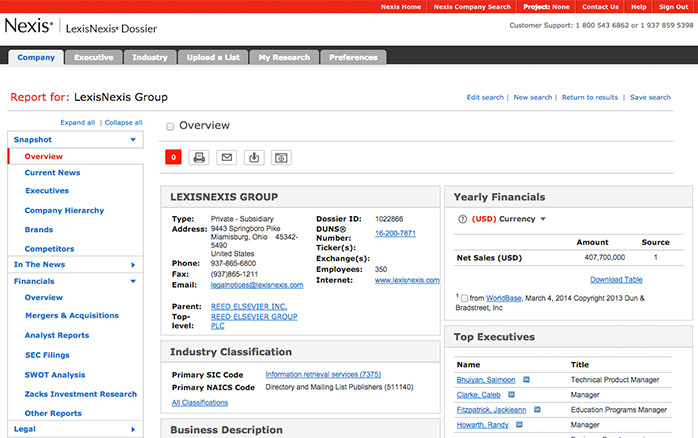This screenshot has height=438, width=698.
Task: Collapse the Financials section arrow
Action: 133,281
